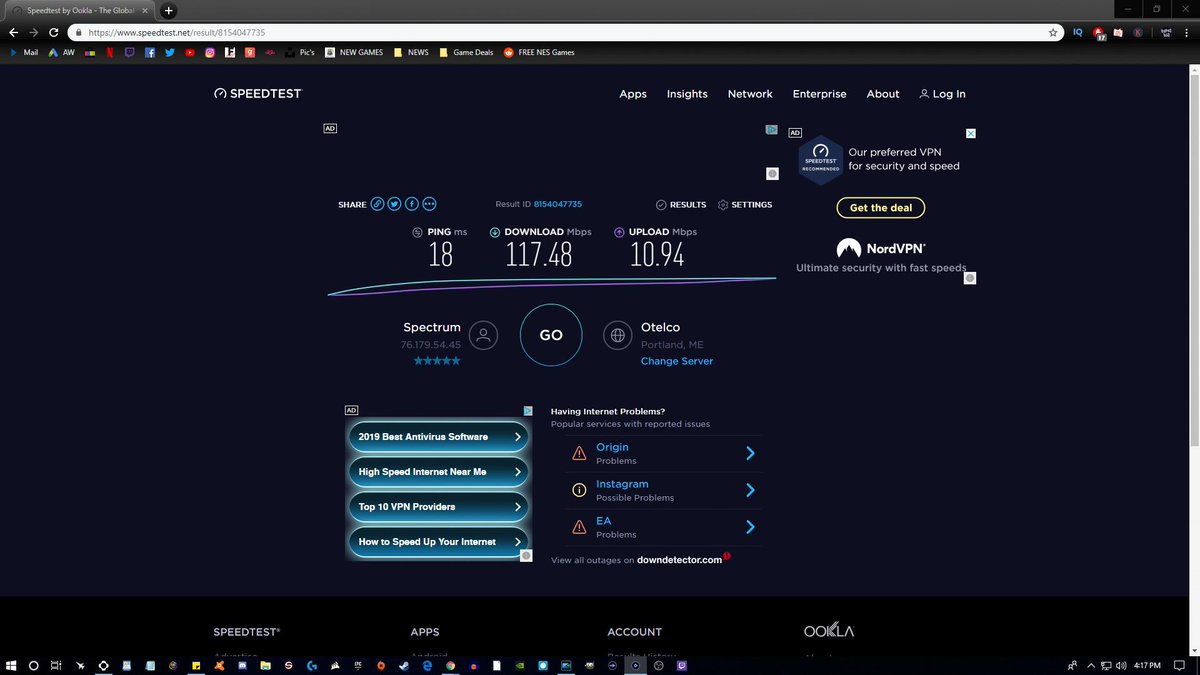Open the Apps menu
The width and height of the screenshot is (1200, 675).
633,94
